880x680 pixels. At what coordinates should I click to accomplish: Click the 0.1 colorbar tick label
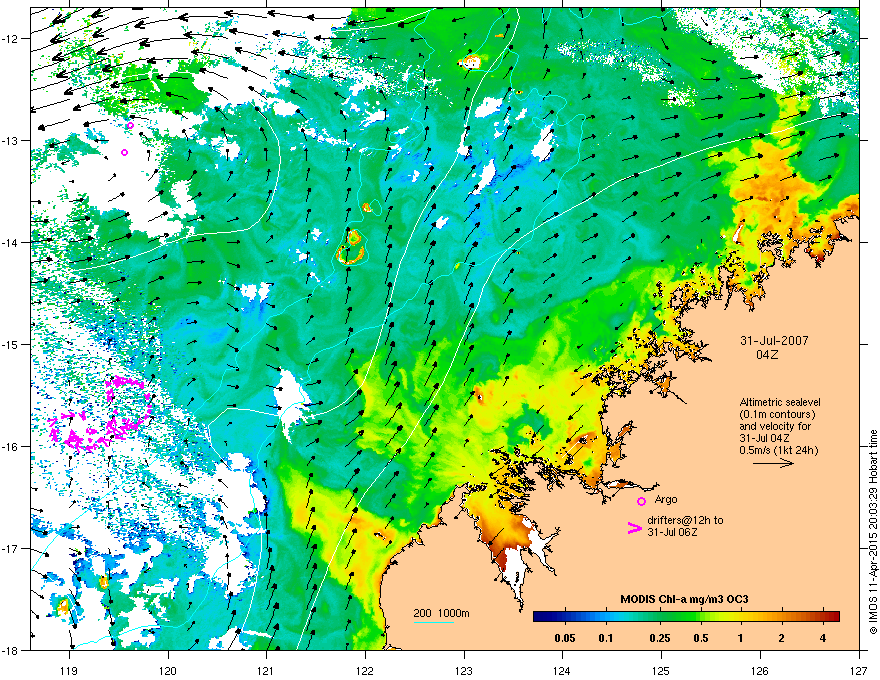pyautogui.click(x=606, y=638)
